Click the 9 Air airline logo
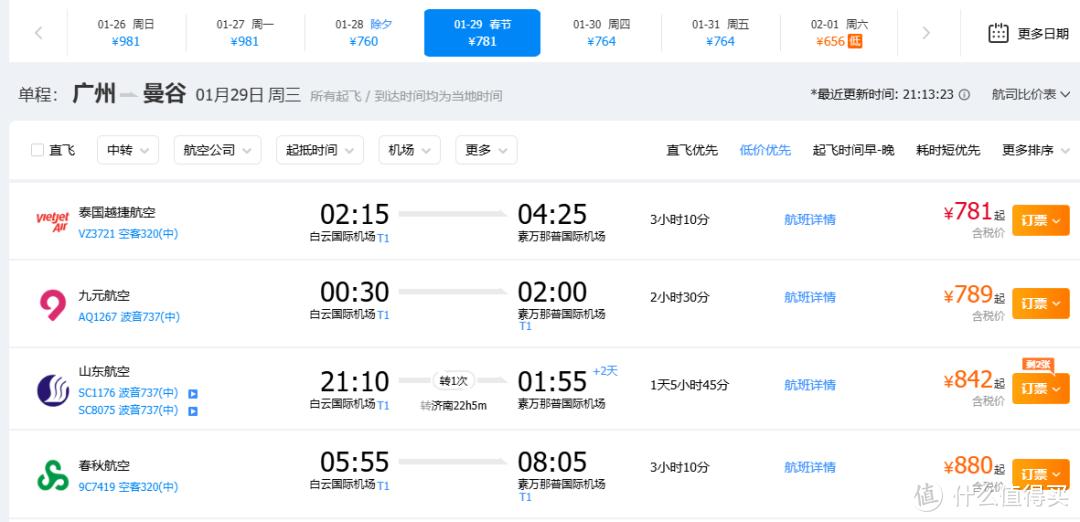1080x522 pixels. tap(52, 303)
